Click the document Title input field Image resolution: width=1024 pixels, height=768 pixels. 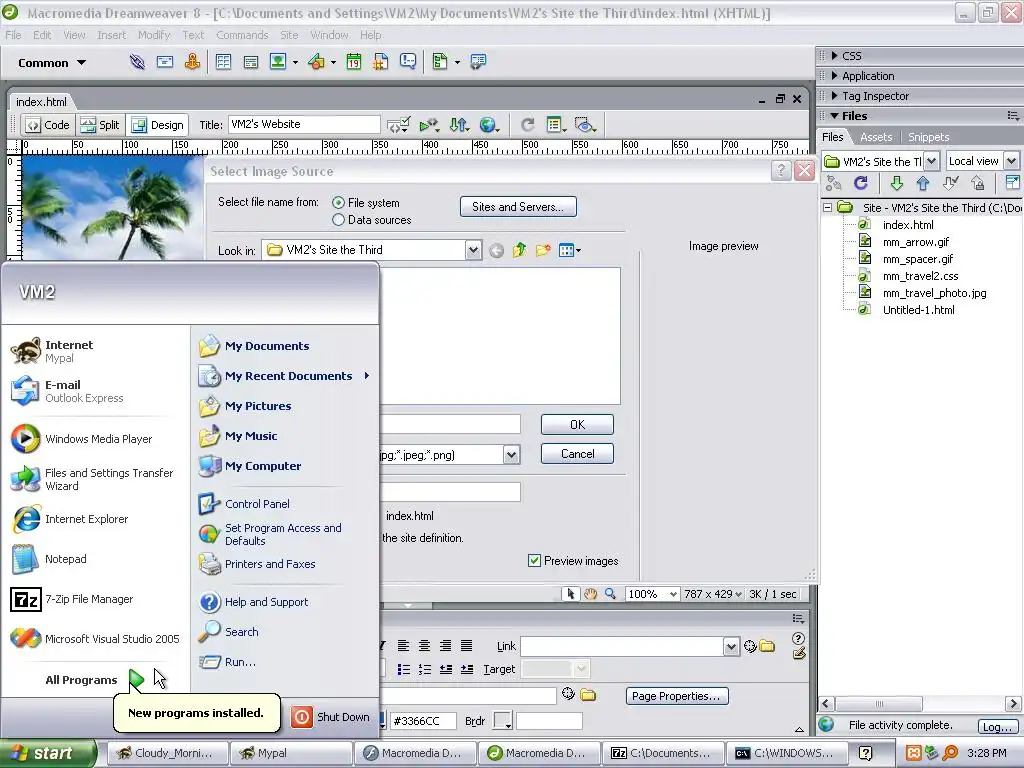tap(304, 124)
